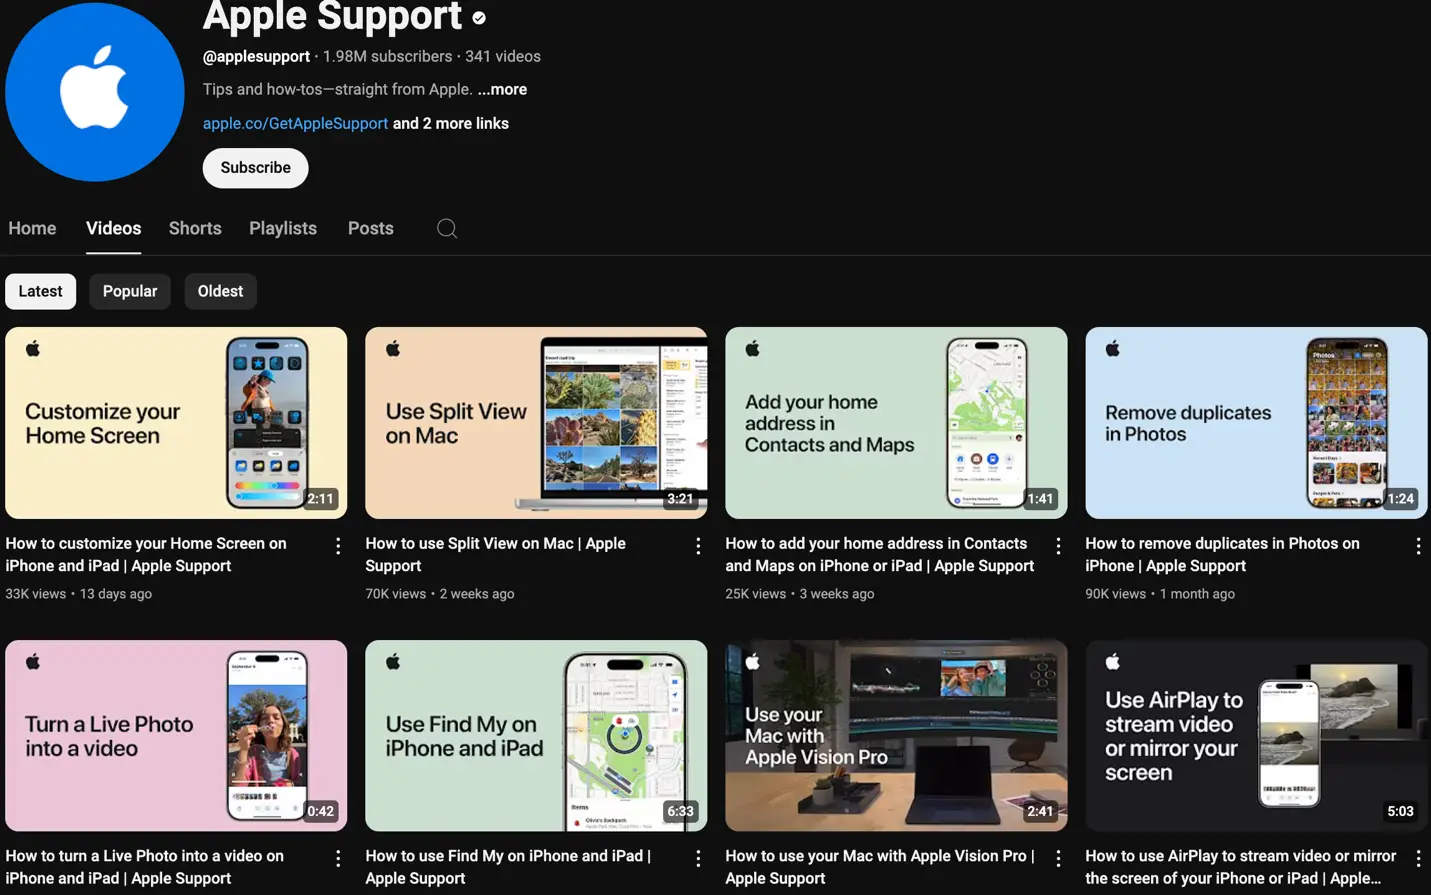1431x895 pixels.
Task: Open 'How to use Split View on Mac' title
Action: pos(495,555)
